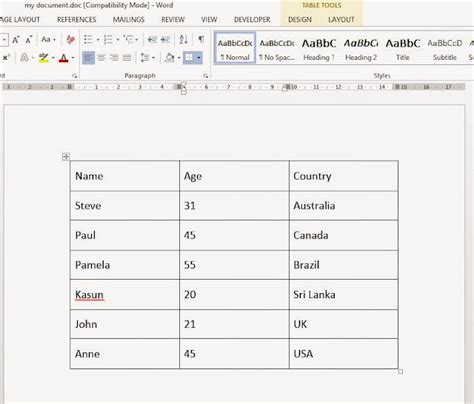
Task: Click the Decrease Indent icon
Action: point(152,40)
